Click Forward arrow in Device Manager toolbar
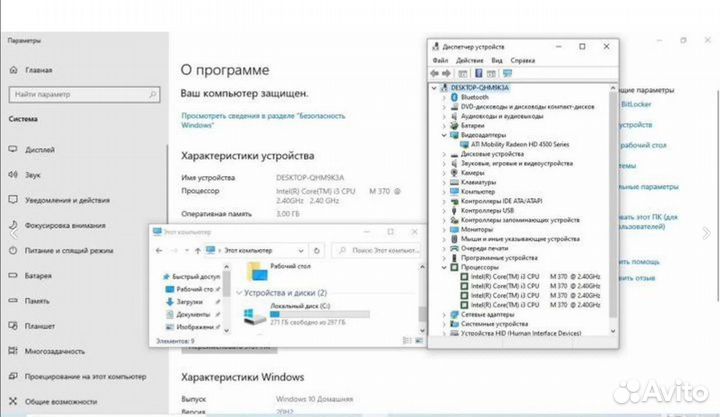This screenshot has width=720, height=417. (446, 73)
